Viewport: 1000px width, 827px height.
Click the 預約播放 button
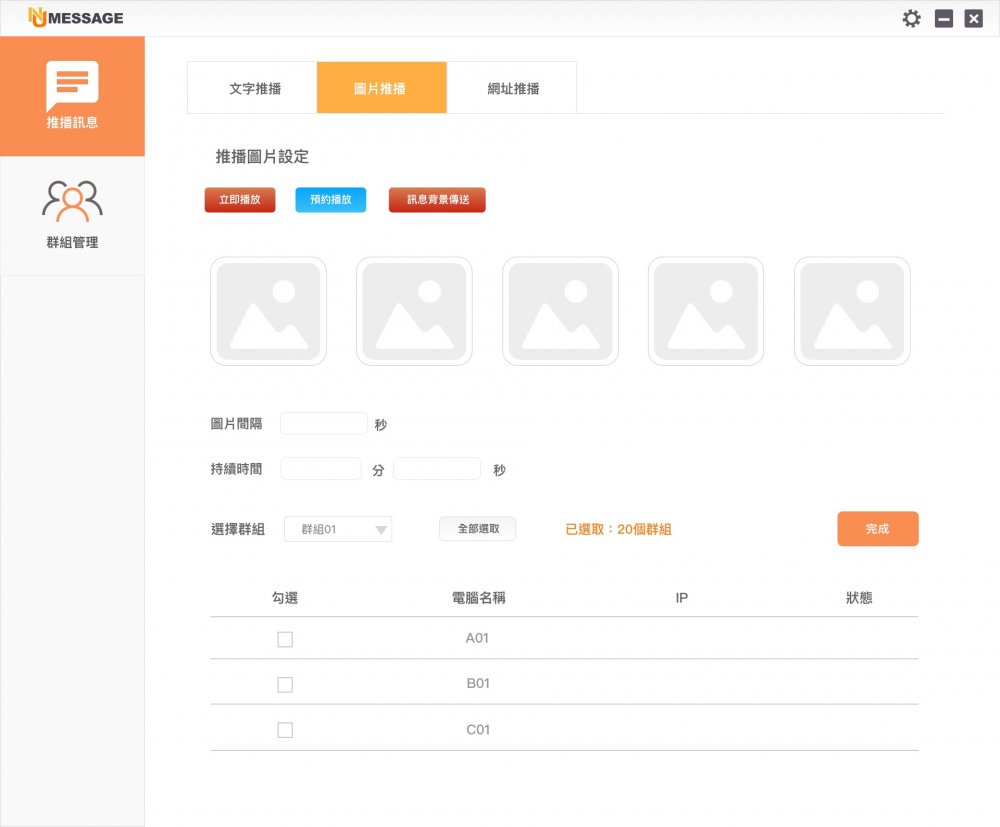point(331,200)
